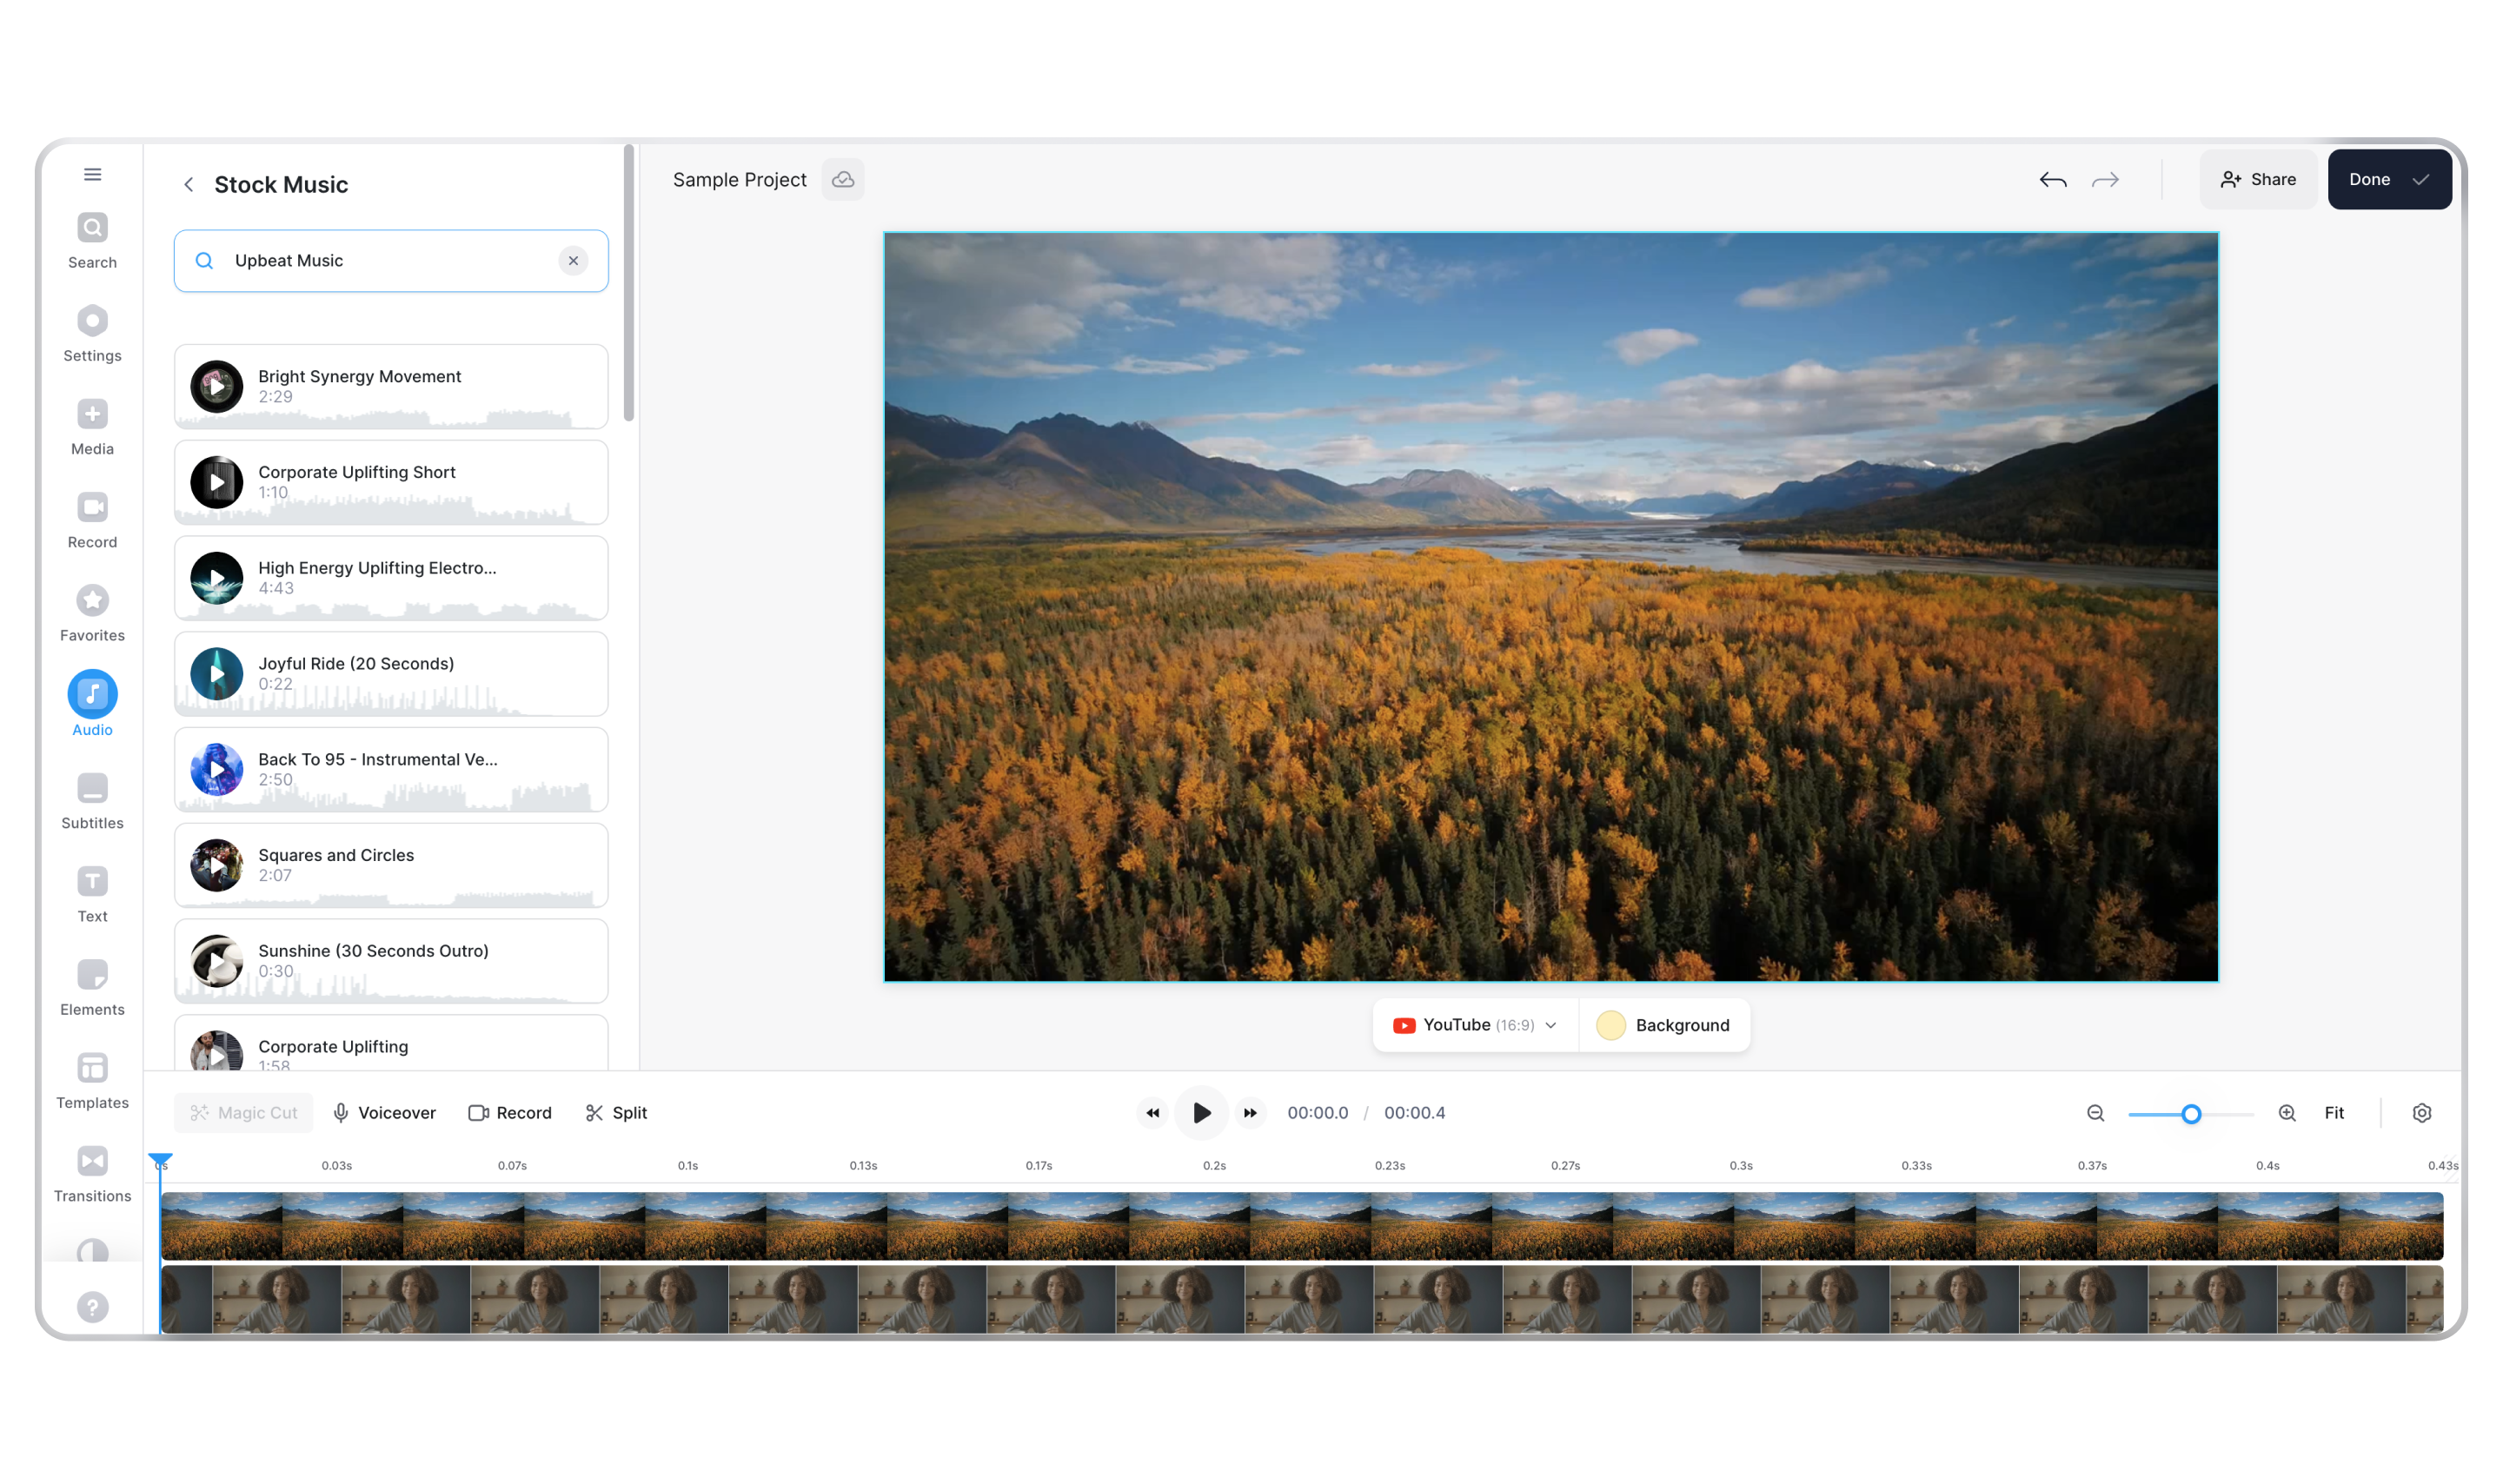Click the timeline Record button
The height and width of the screenshot is (1484, 2503).
[x=510, y=1112]
